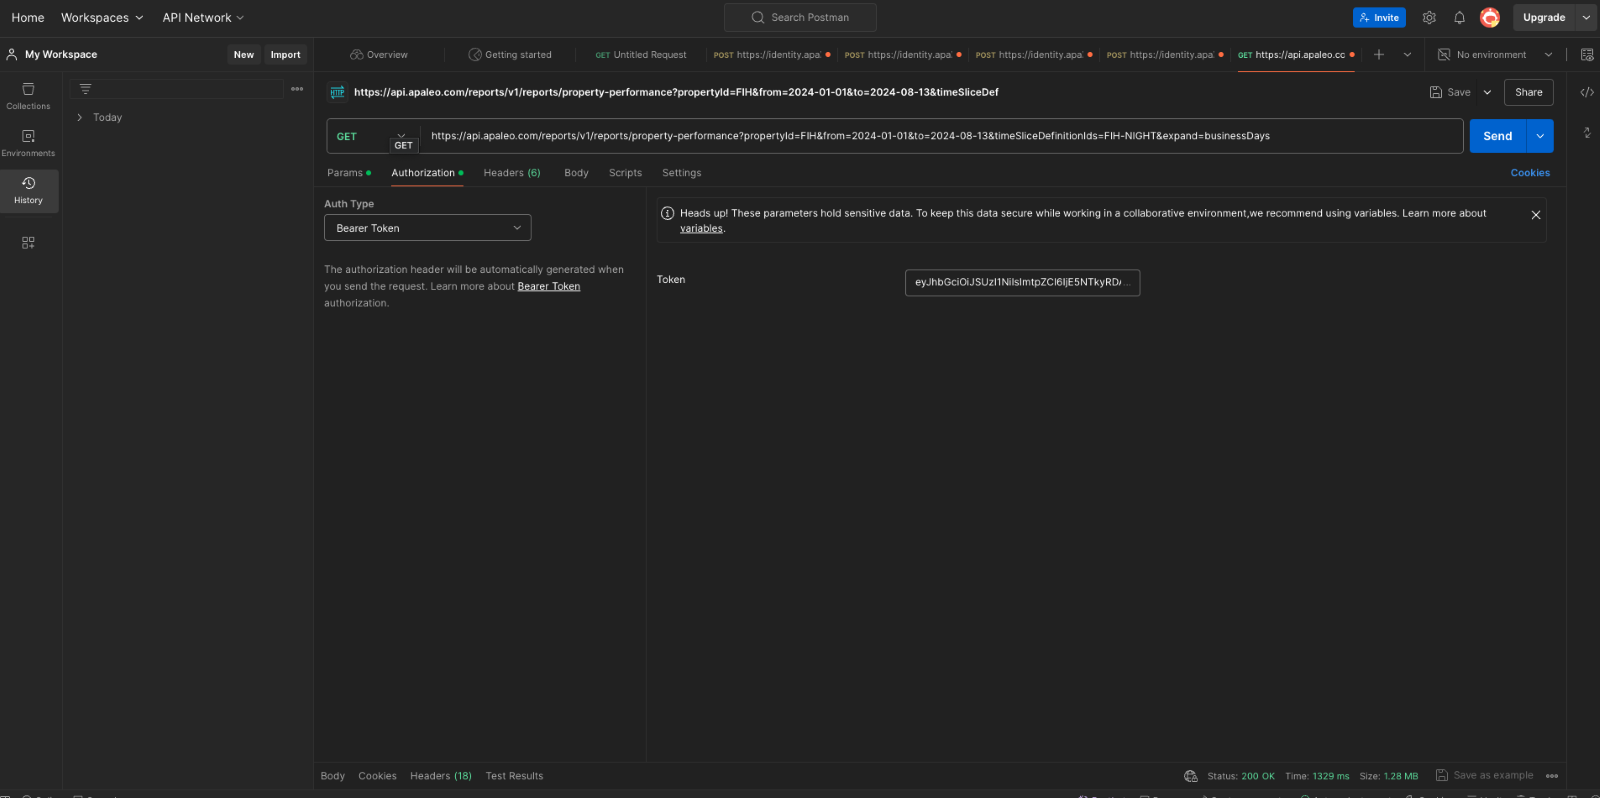The image size is (1600, 798).
Task: Click the Save as example button
Action: pos(1485,776)
